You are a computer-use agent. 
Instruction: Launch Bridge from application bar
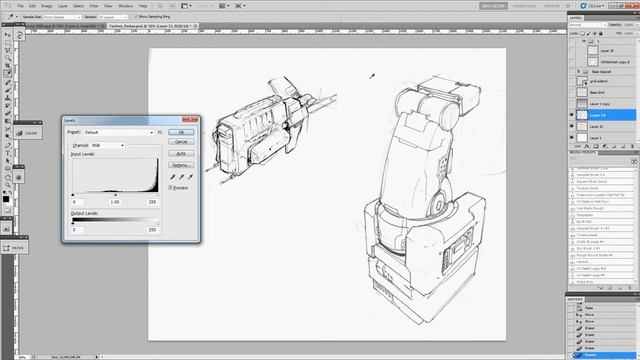tap(161, 6)
